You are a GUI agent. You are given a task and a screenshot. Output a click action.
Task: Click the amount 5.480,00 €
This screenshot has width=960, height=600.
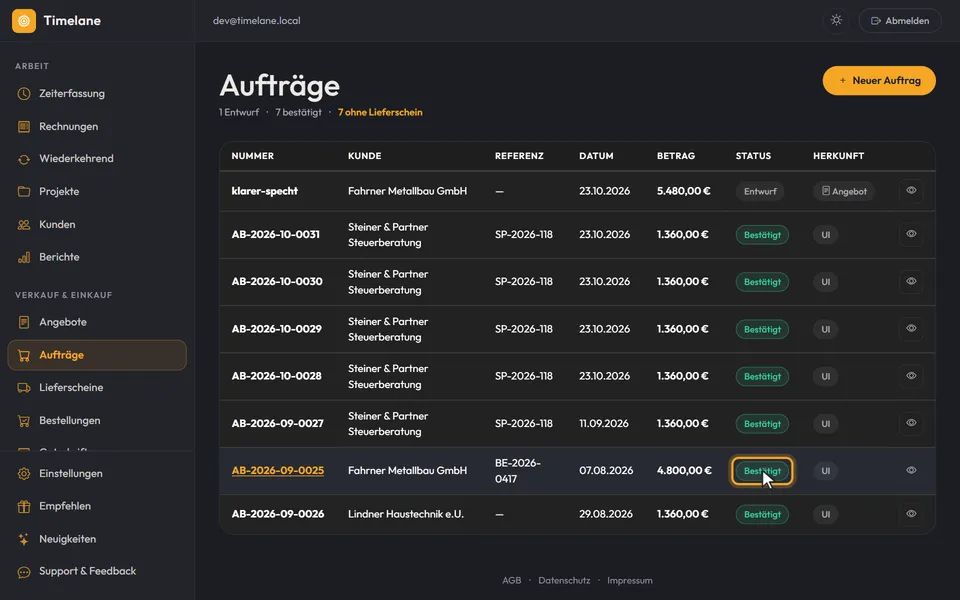click(683, 191)
